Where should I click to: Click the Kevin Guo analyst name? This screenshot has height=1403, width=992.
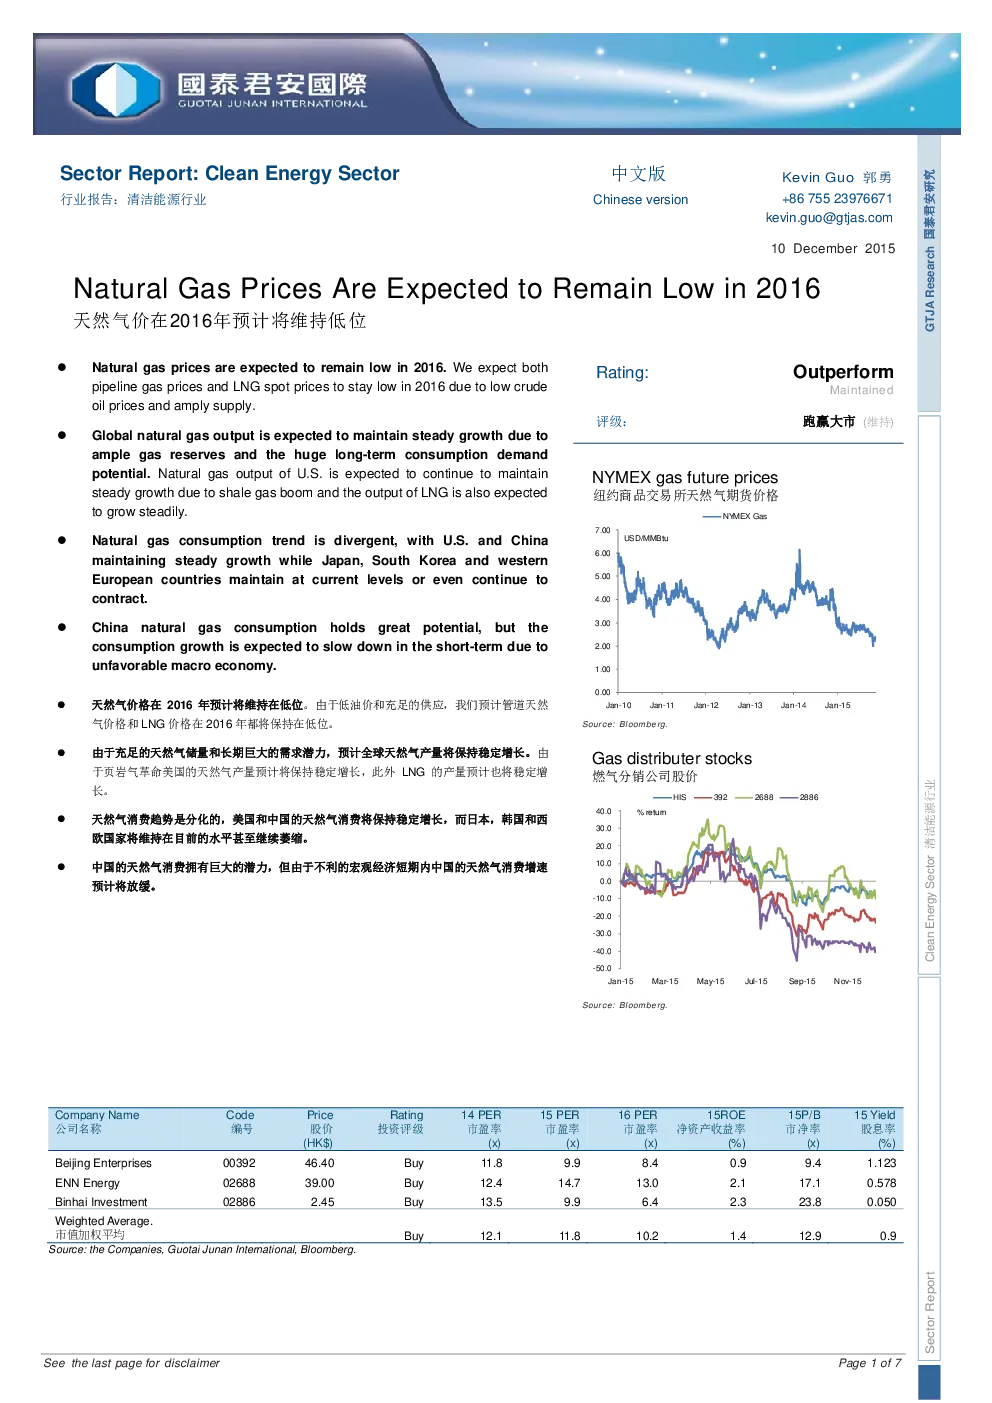click(836, 177)
